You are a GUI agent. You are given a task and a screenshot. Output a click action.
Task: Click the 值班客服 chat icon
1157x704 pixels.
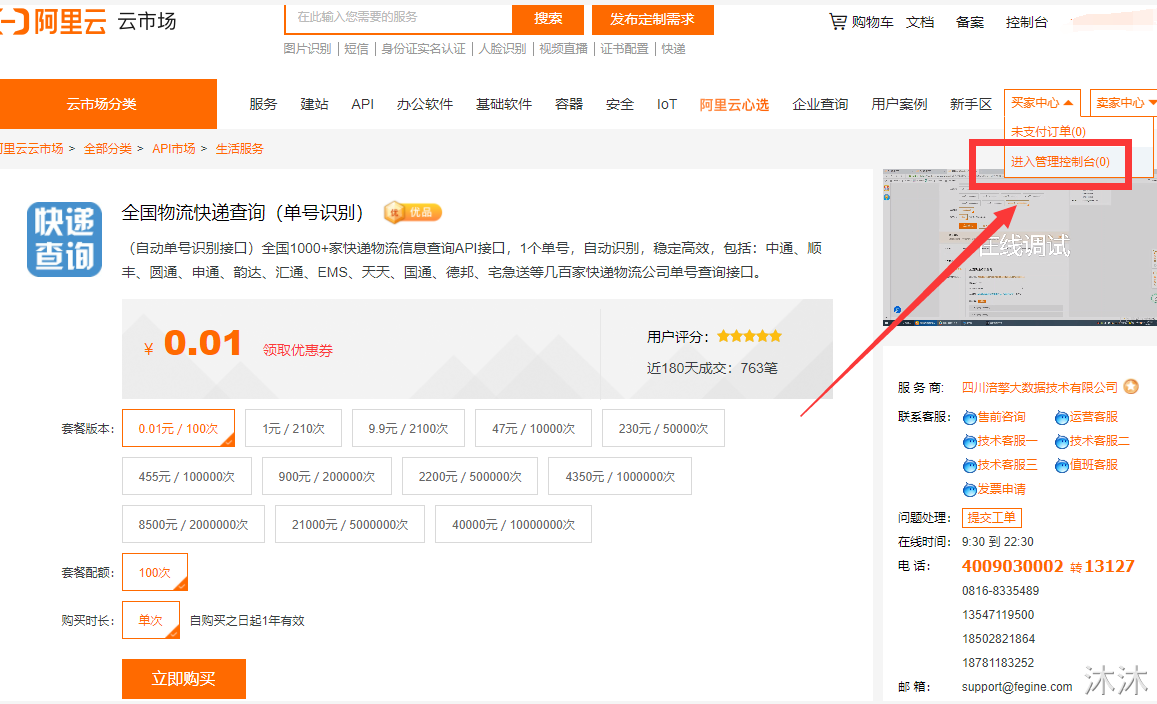tap(1062, 465)
